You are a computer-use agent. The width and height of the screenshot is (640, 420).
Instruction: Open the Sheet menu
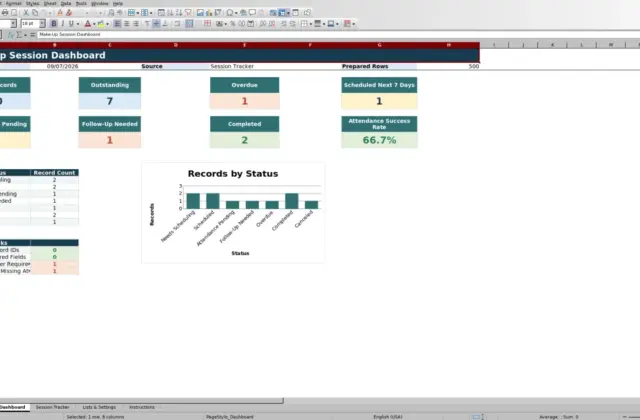pos(50,3)
